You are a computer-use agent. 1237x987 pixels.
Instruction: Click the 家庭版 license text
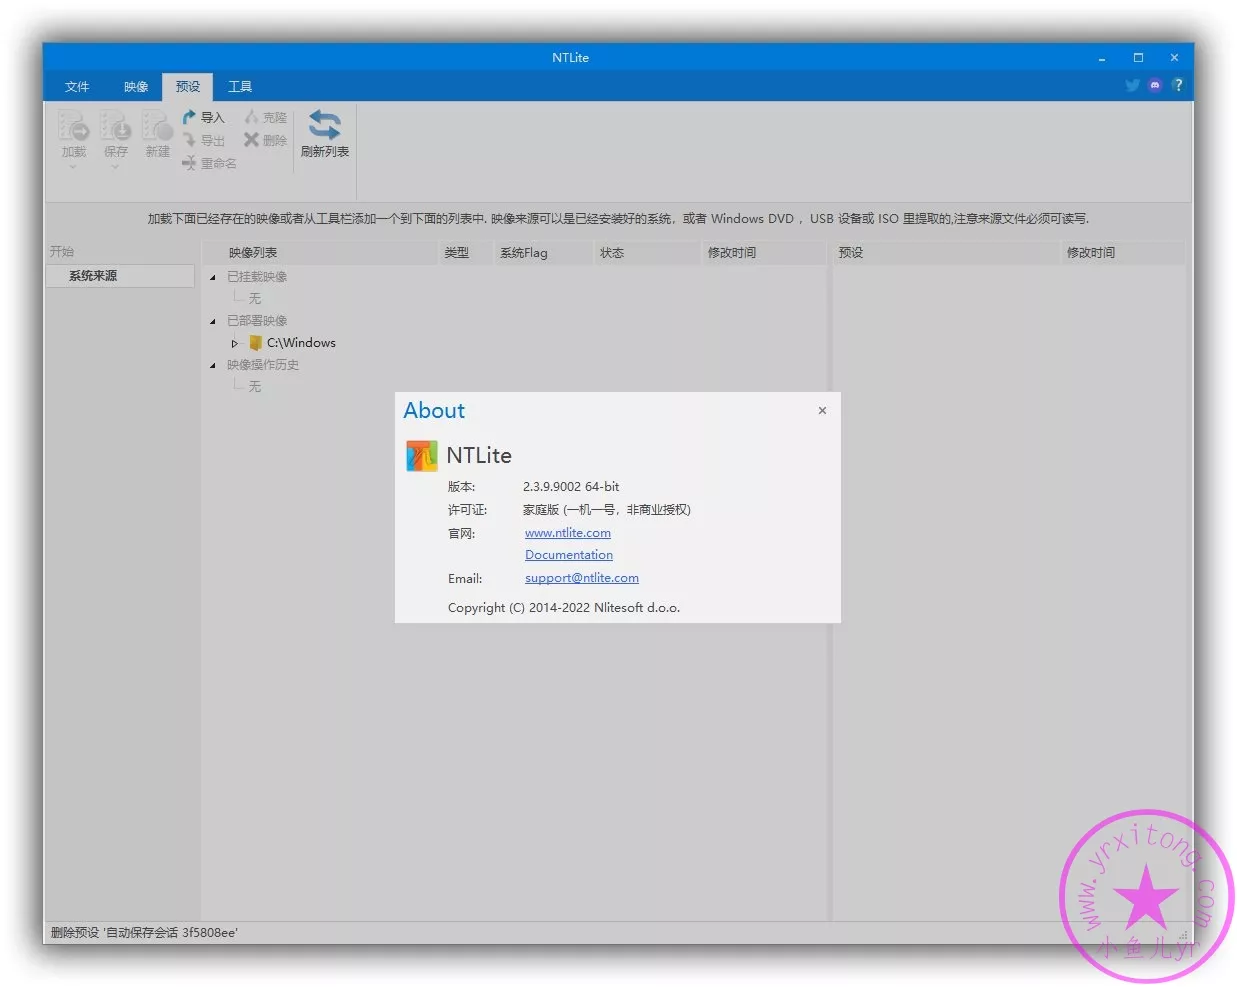click(x=606, y=510)
